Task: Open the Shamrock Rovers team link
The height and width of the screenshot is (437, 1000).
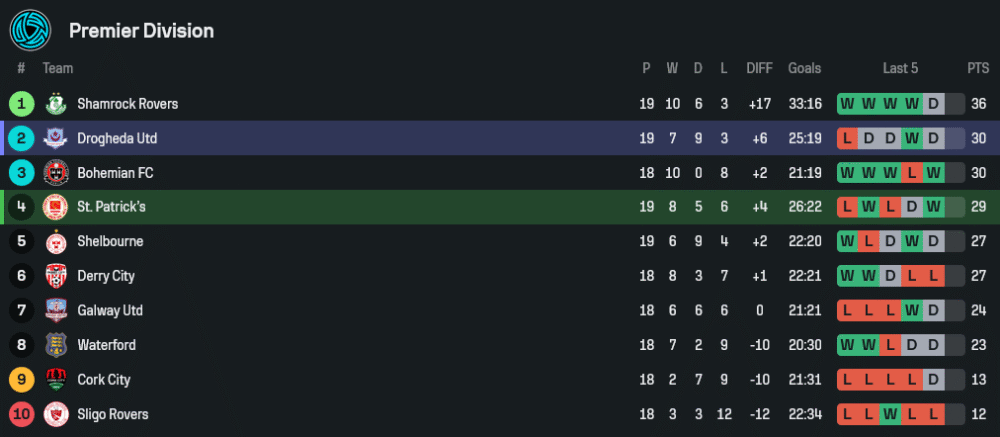Action: click(127, 104)
